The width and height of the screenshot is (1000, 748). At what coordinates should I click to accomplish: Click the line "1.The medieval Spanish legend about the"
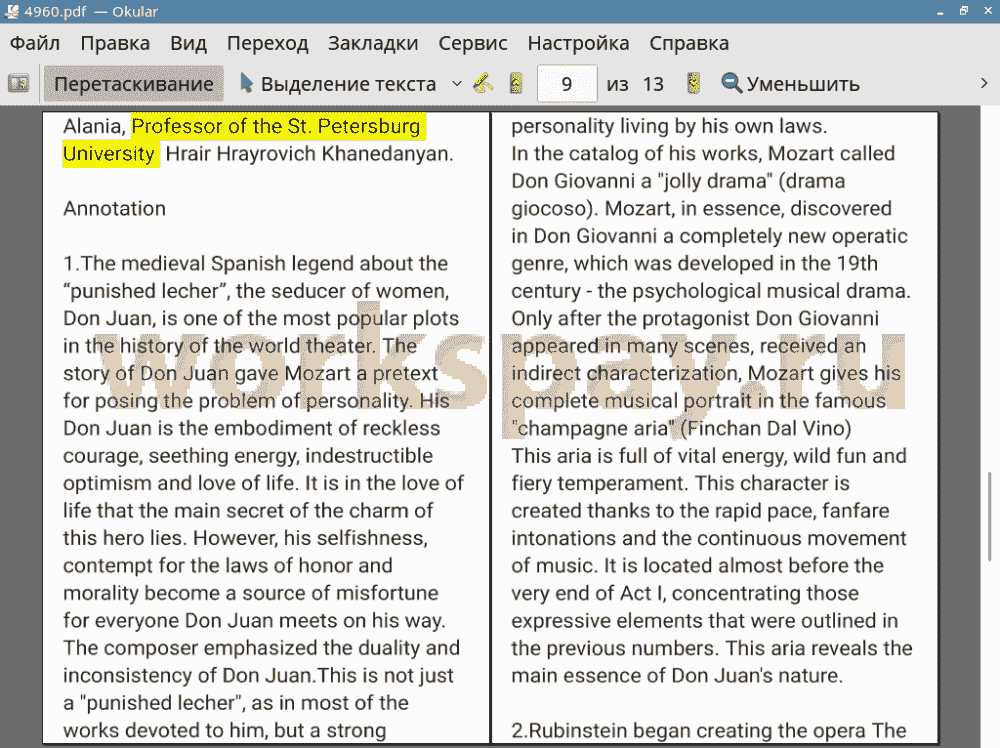(x=255, y=263)
